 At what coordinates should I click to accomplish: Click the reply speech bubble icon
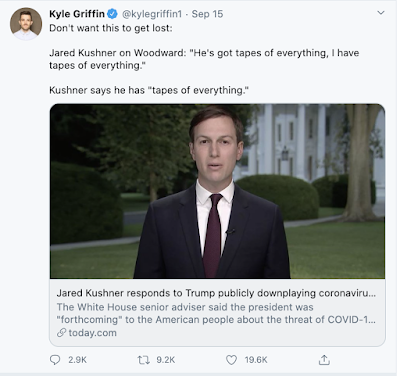coord(55,360)
